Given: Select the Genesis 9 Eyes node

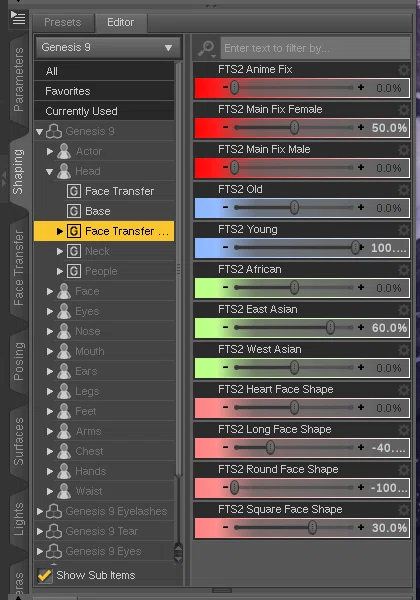Looking at the screenshot, I should coord(103,551).
